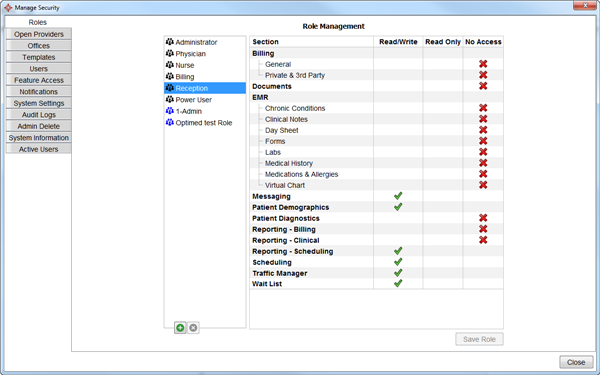This screenshot has height=375, width=600.
Task: Select the Messaging section row
Action: 377,196
